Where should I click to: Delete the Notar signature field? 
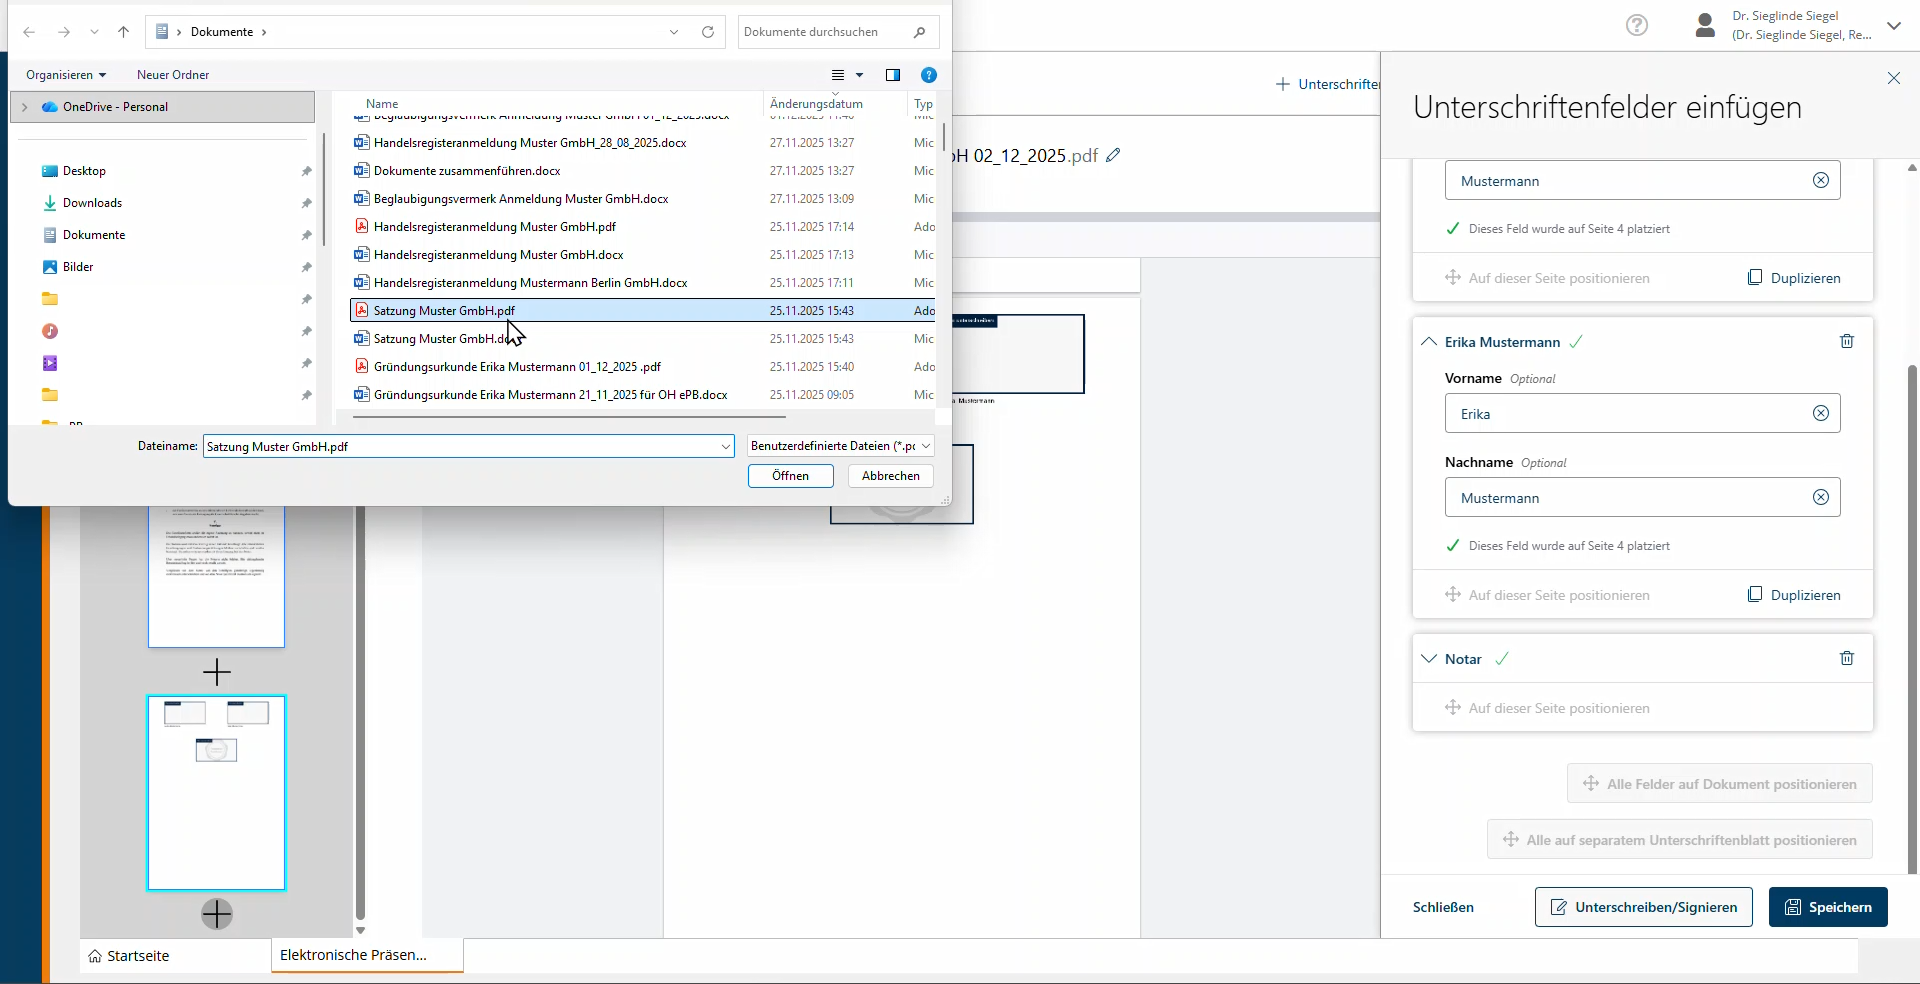pos(1846,659)
